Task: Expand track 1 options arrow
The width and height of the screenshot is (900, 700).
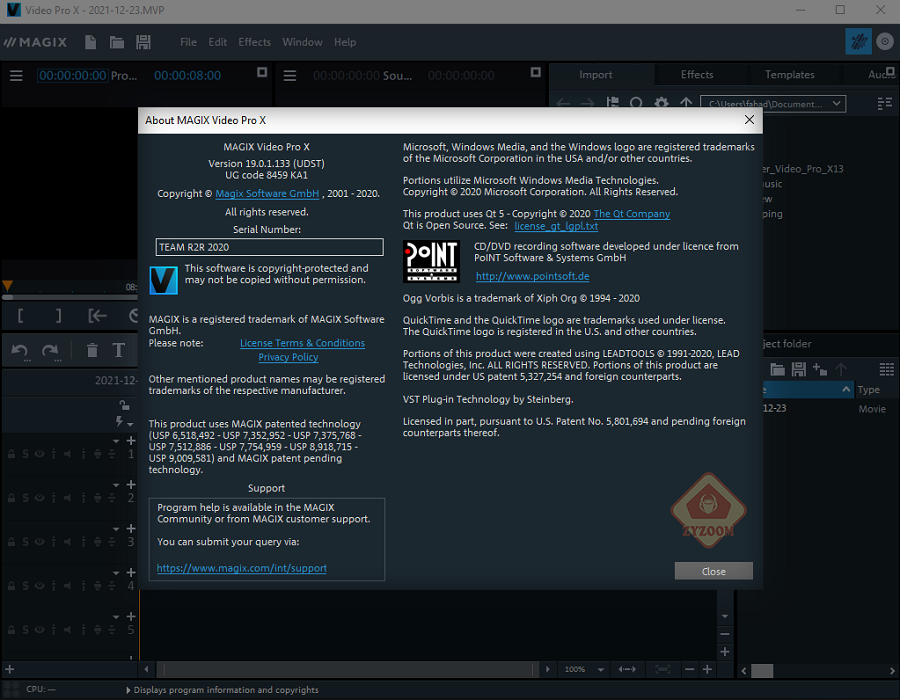Action: click(117, 441)
